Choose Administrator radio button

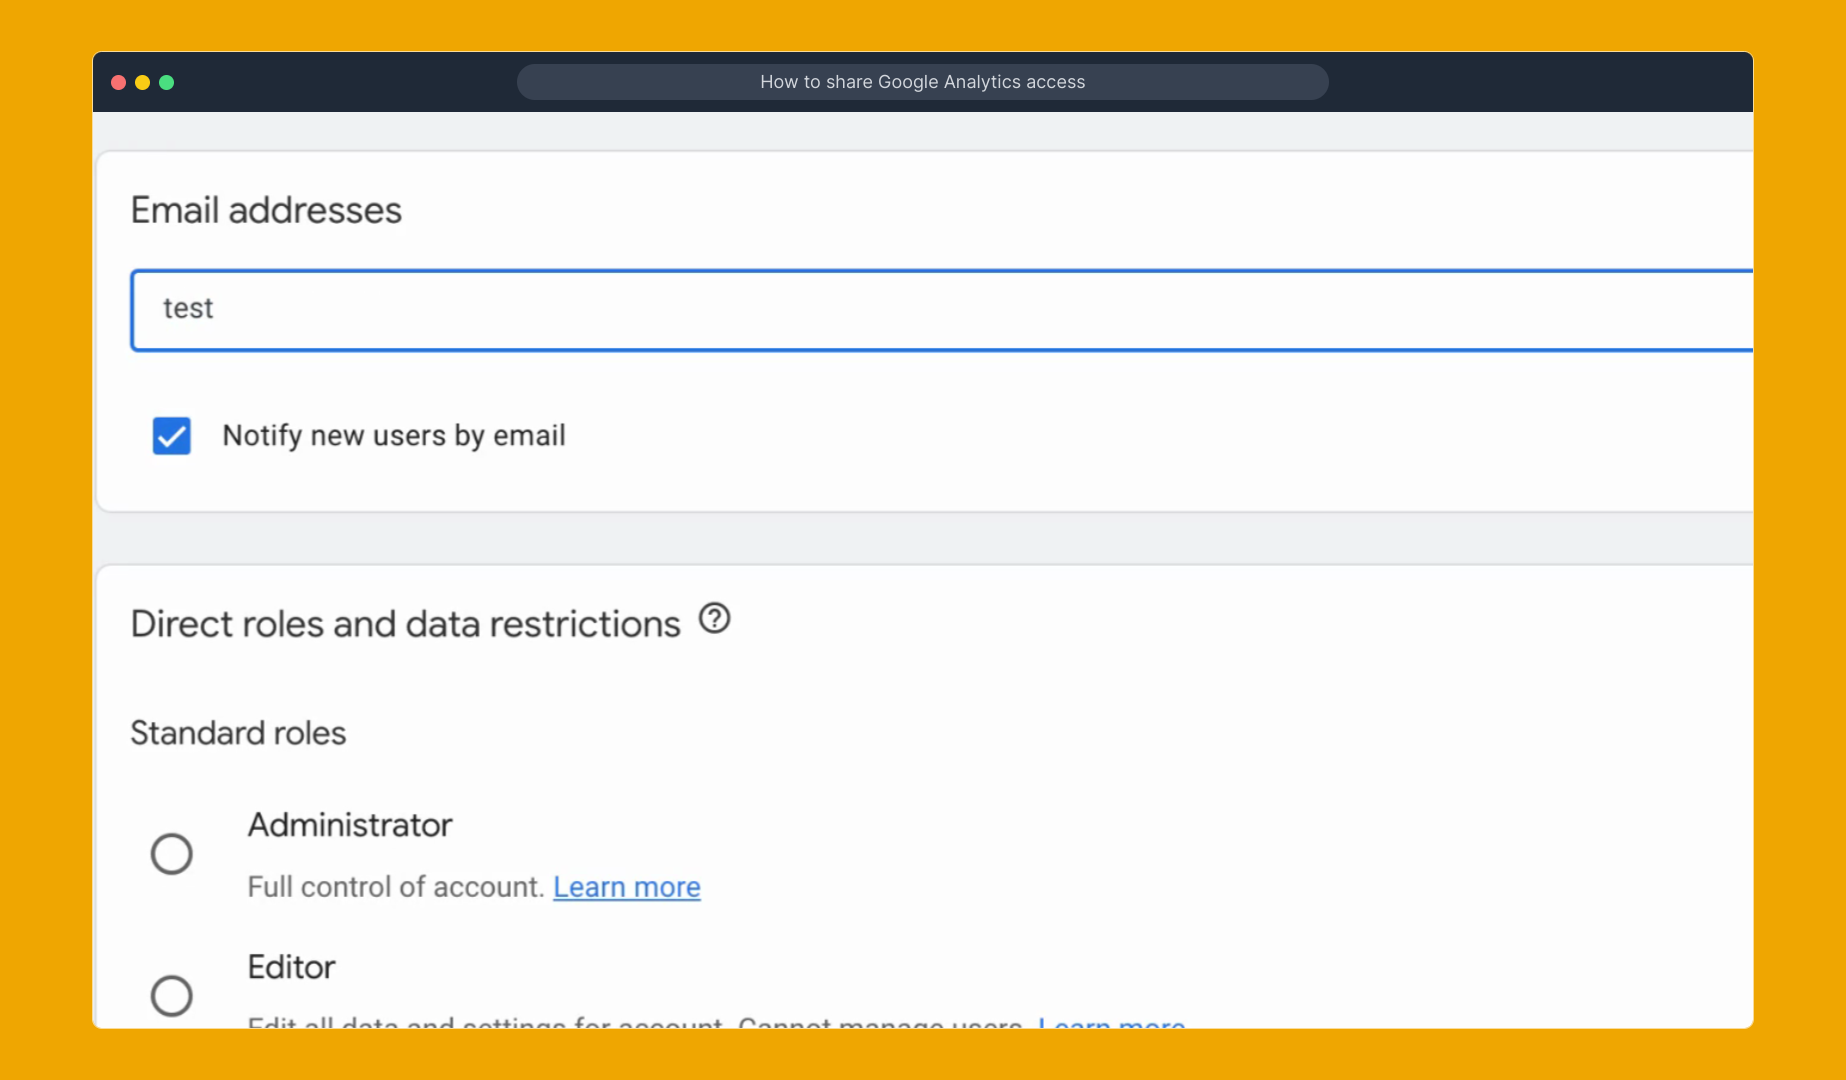point(172,853)
